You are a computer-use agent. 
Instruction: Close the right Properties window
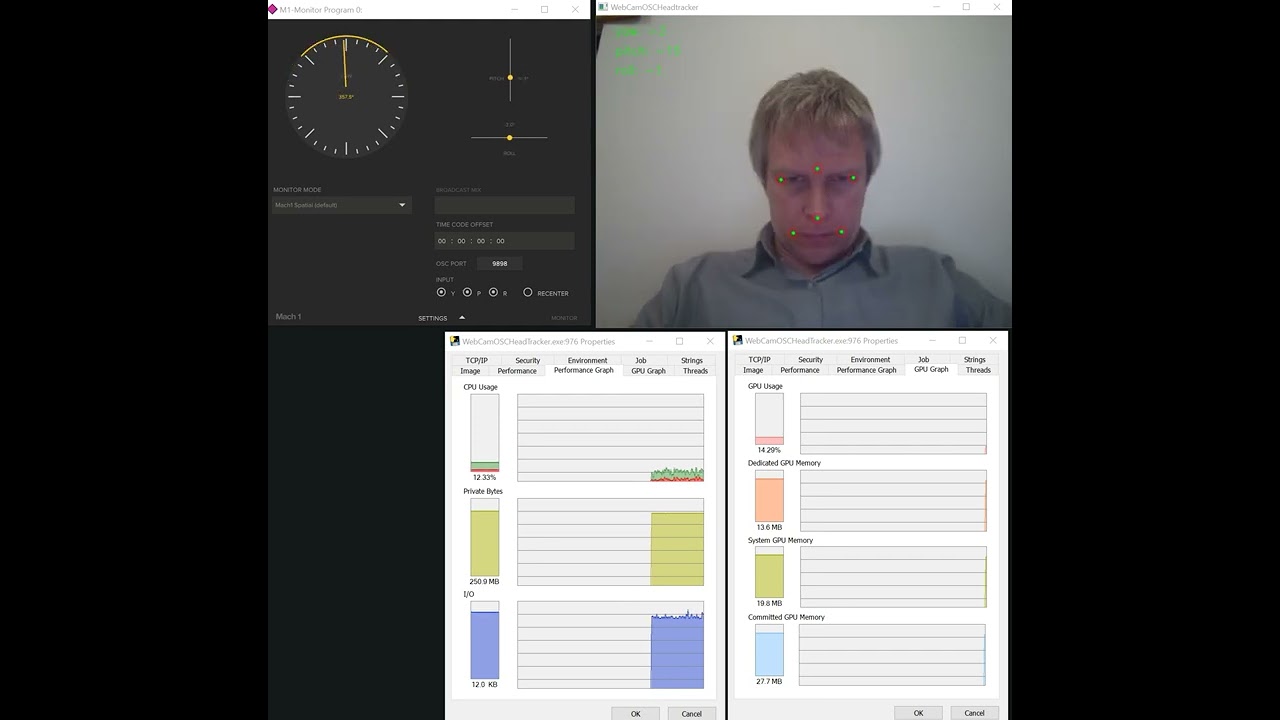(992, 340)
